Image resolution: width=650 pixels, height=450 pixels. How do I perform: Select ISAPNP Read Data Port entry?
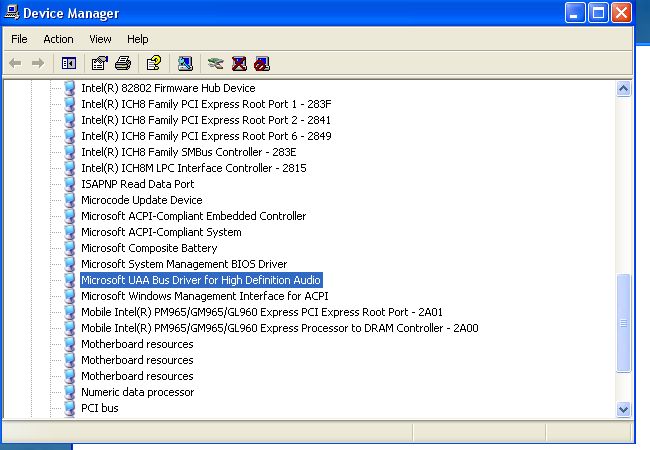[x=137, y=184]
